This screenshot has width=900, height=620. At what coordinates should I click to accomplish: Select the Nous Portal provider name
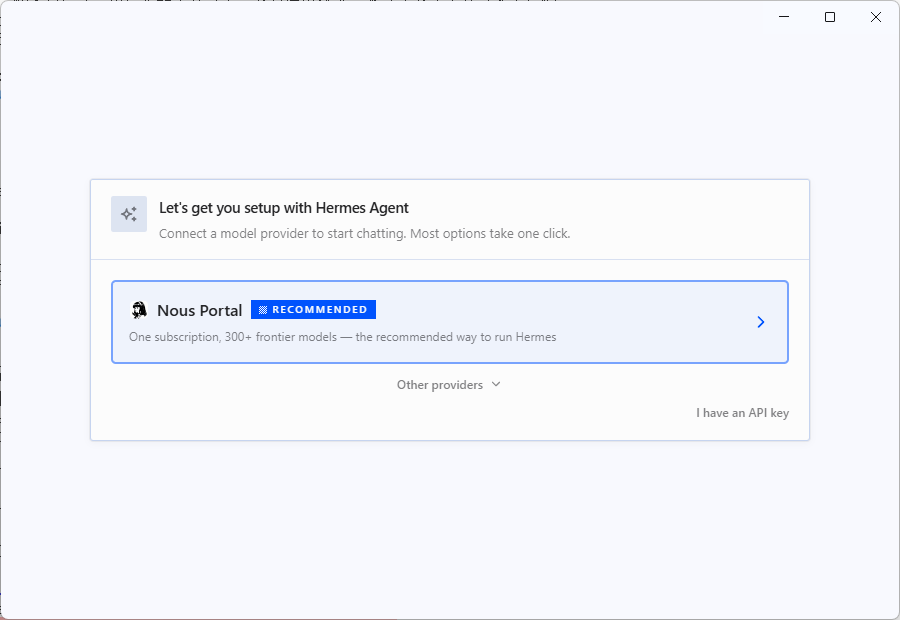[x=199, y=311]
